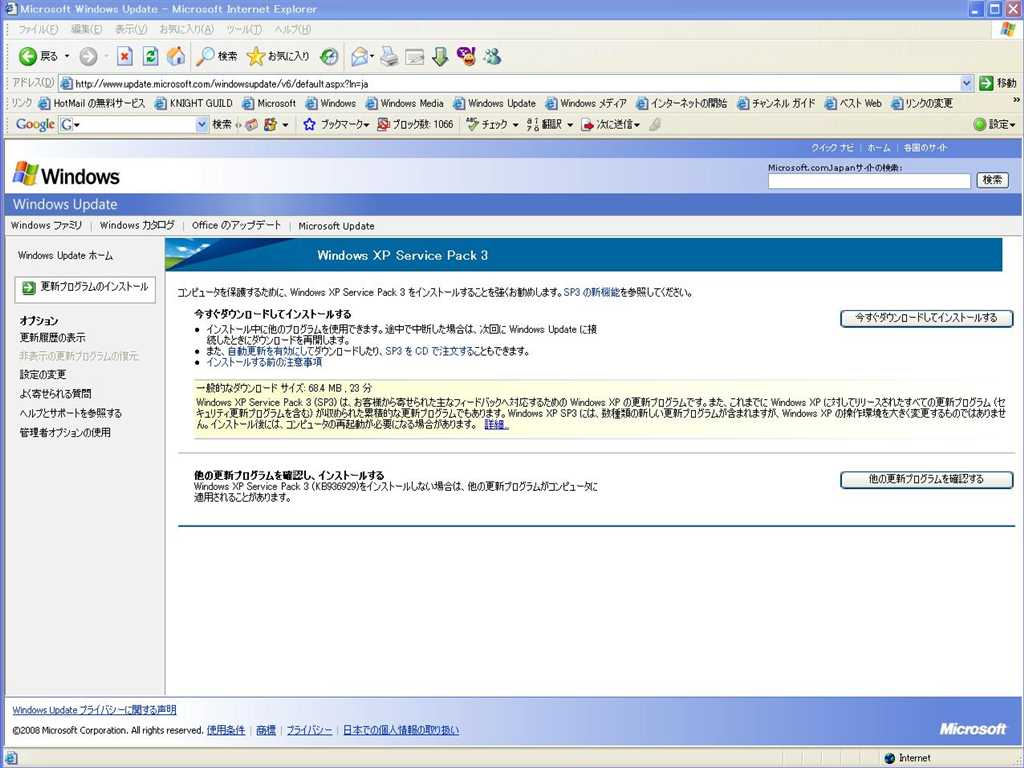
Task: Open the Help (ヘルプ) menu
Action: (x=292, y=29)
